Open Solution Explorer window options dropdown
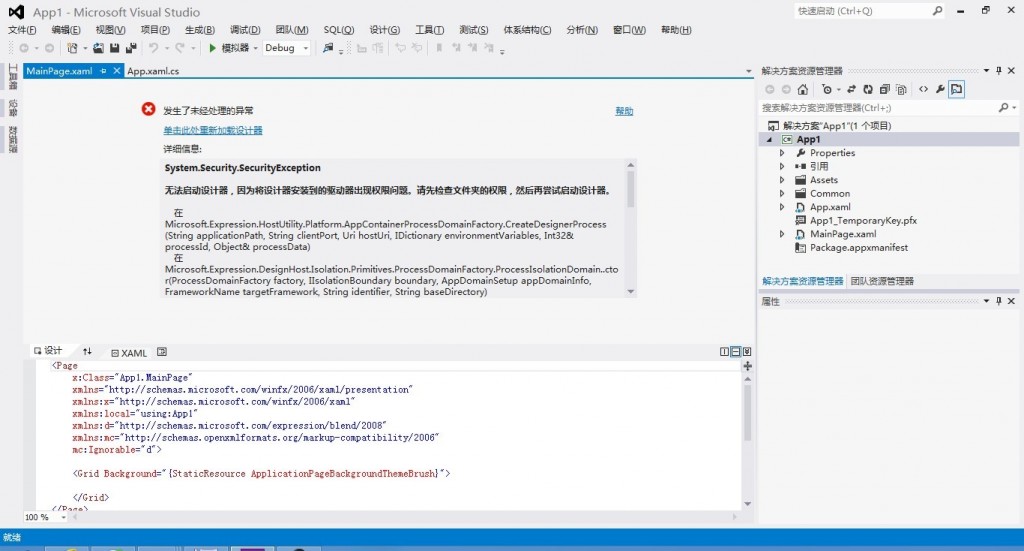Image resolution: width=1024 pixels, height=551 pixels. point(986,71)
